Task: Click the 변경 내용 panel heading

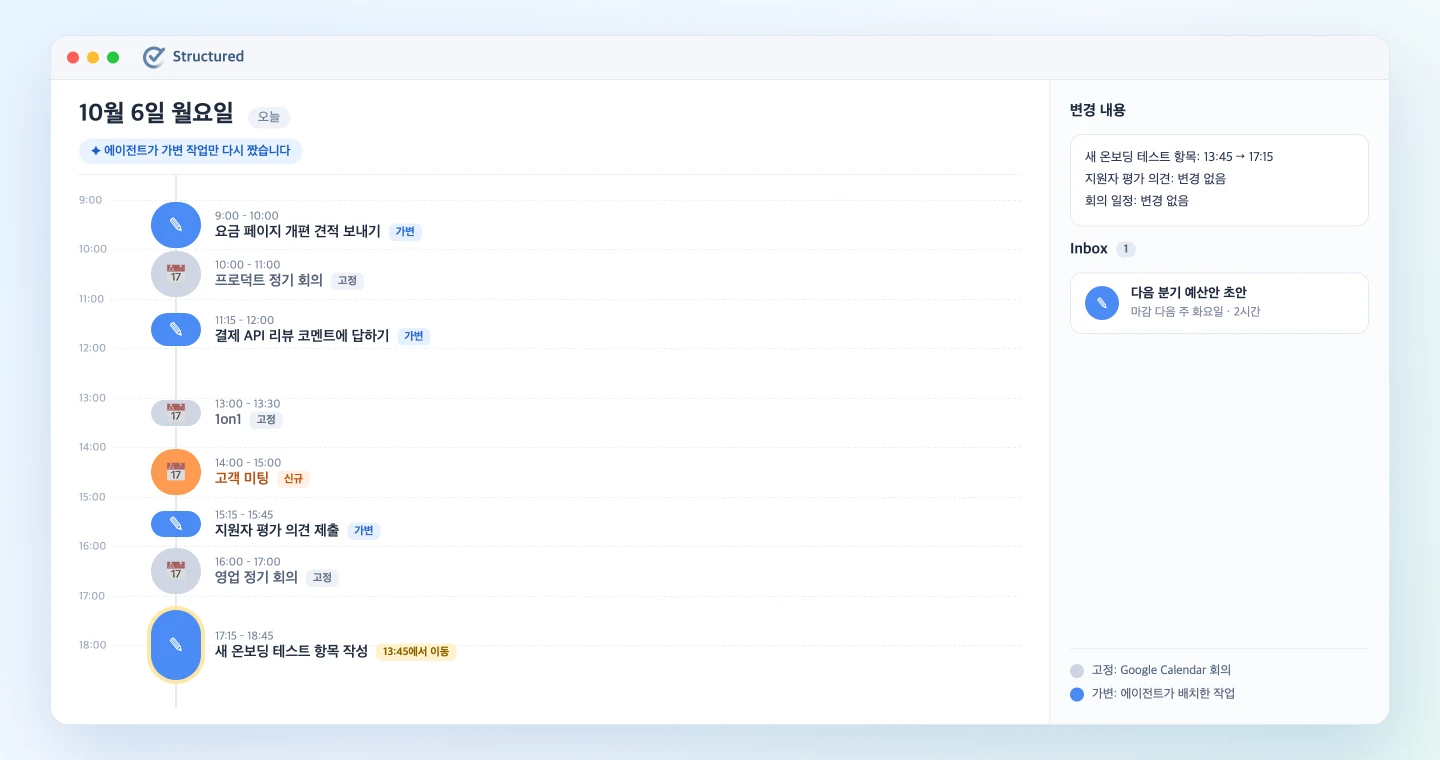Action: click(x=1098, y=111)
